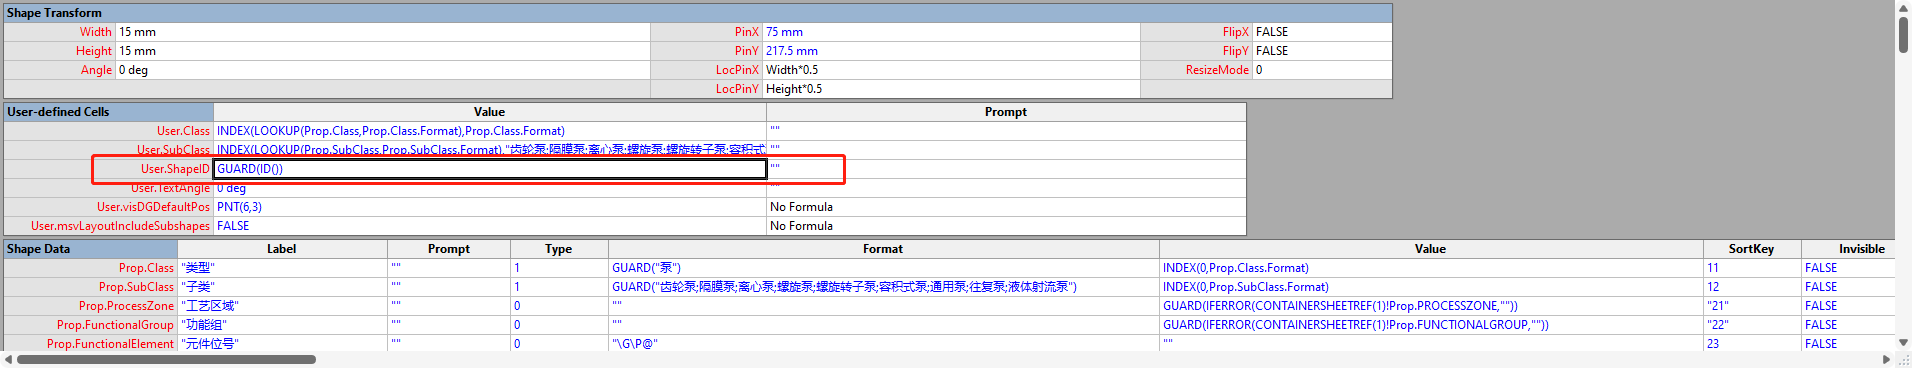Image resolution: width=1912 pixels, height=368 pixels.
Task: Click the User.Class row name
Action: (x=183, y=131)
